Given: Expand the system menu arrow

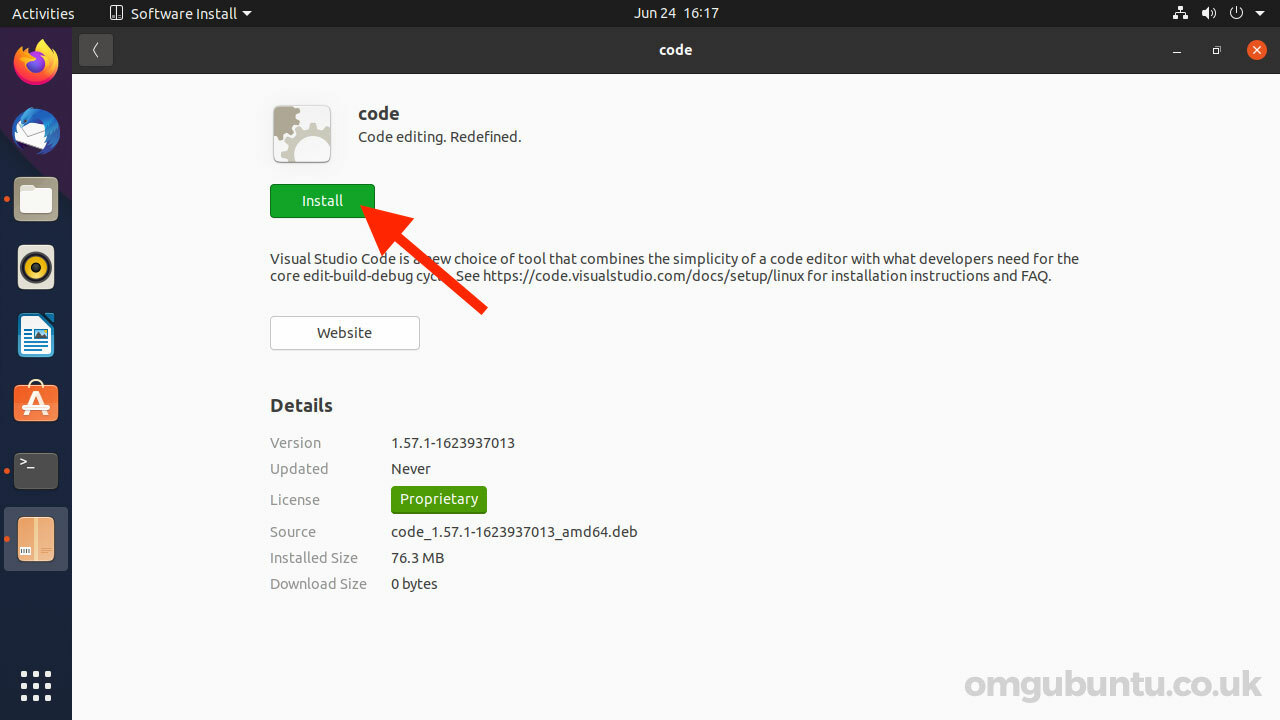Looking at the screenshot, I should point(1259,14).
